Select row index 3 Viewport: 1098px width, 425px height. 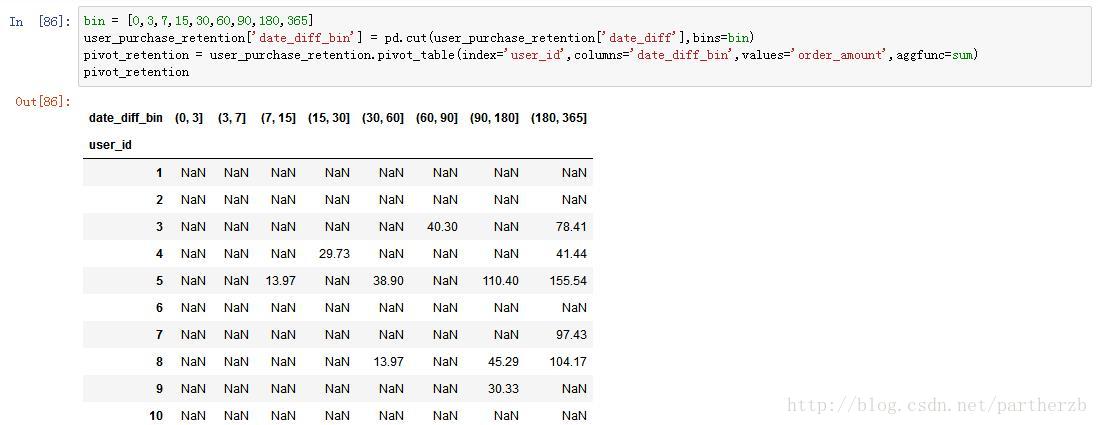[x=160, y=227]
